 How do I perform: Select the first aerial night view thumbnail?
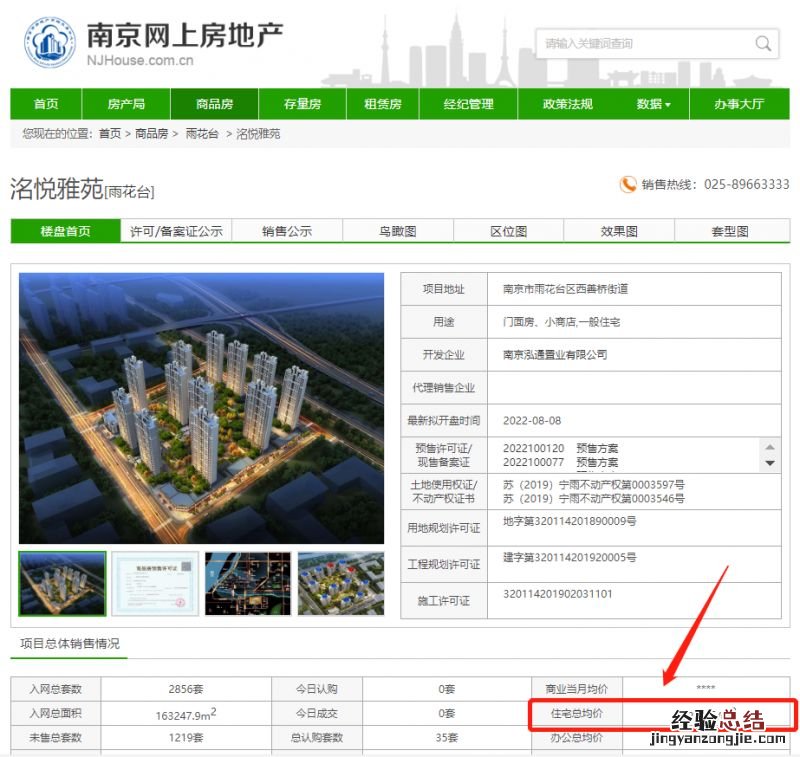click(62, 583)
